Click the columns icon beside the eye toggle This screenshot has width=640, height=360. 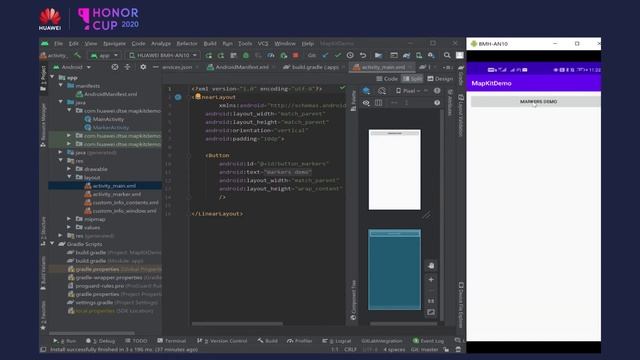tap(379, 103)
